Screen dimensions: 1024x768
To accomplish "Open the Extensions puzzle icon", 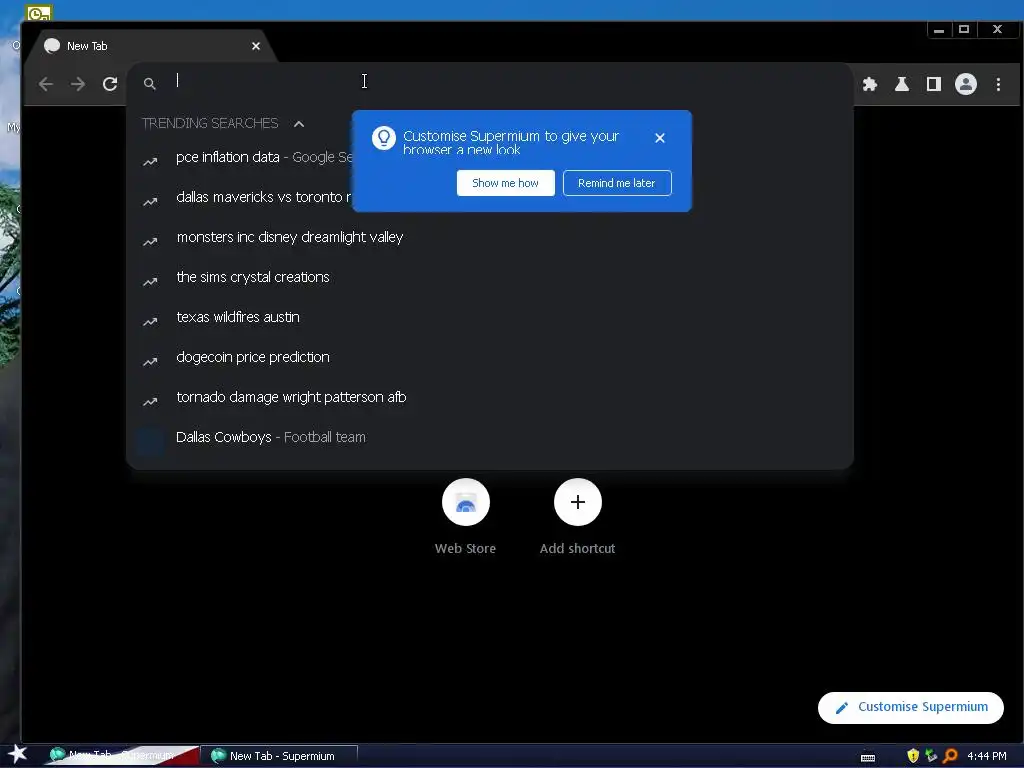I will click(869, 84).
